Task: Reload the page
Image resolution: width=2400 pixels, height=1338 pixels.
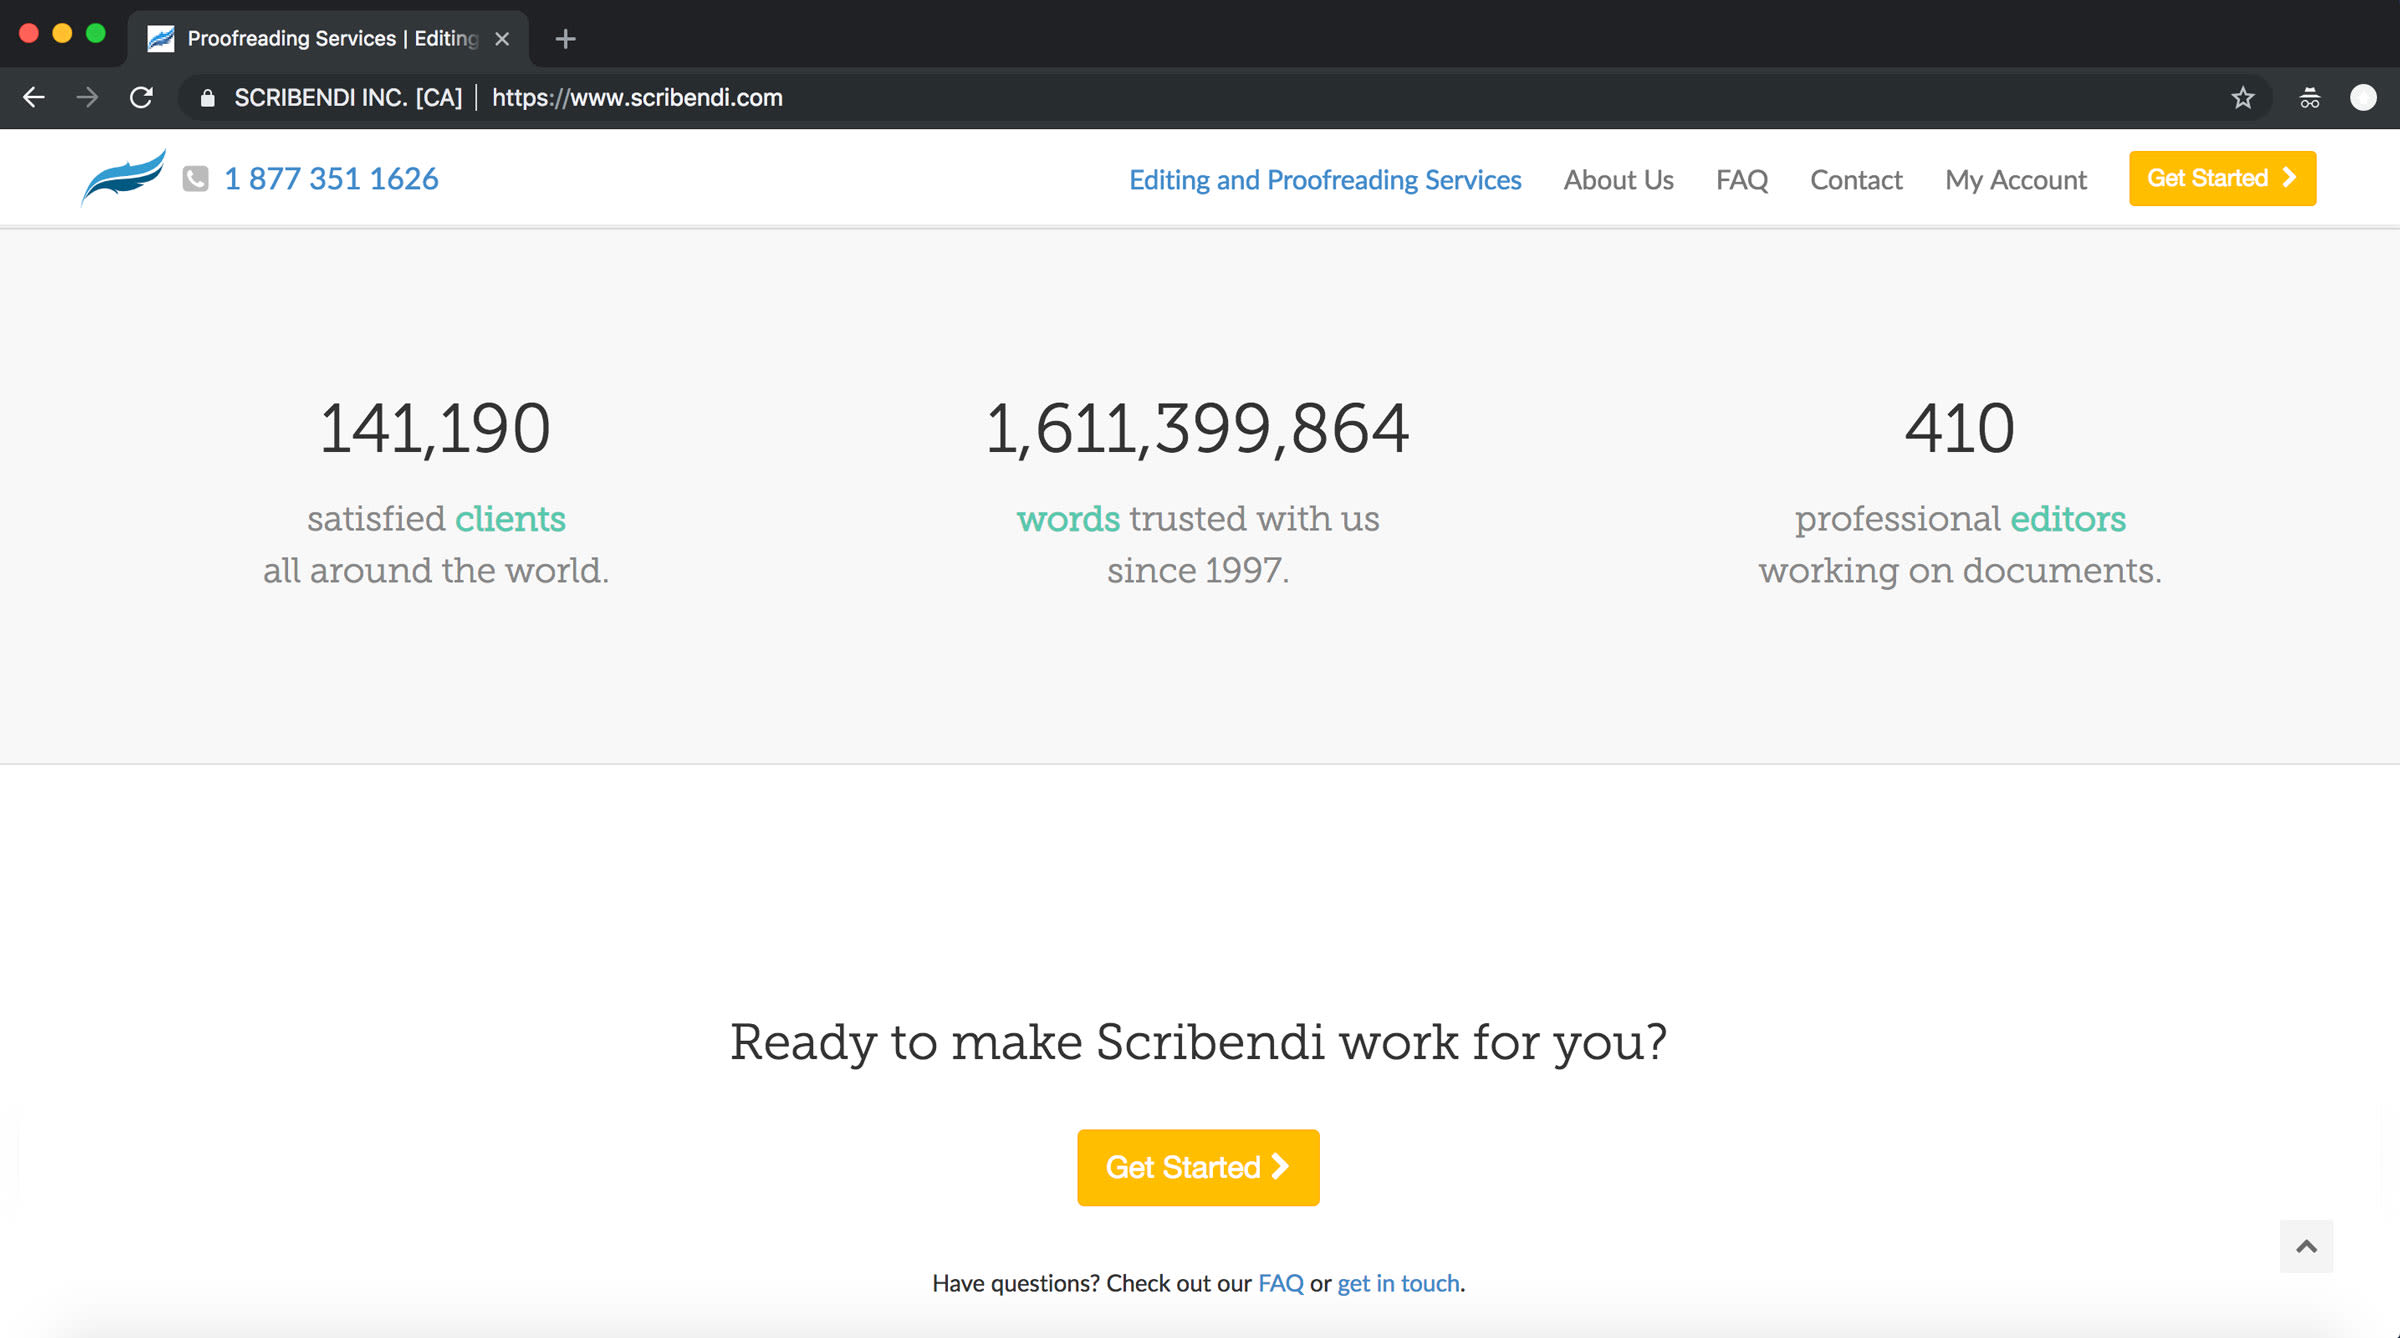Action: (140, 98)
